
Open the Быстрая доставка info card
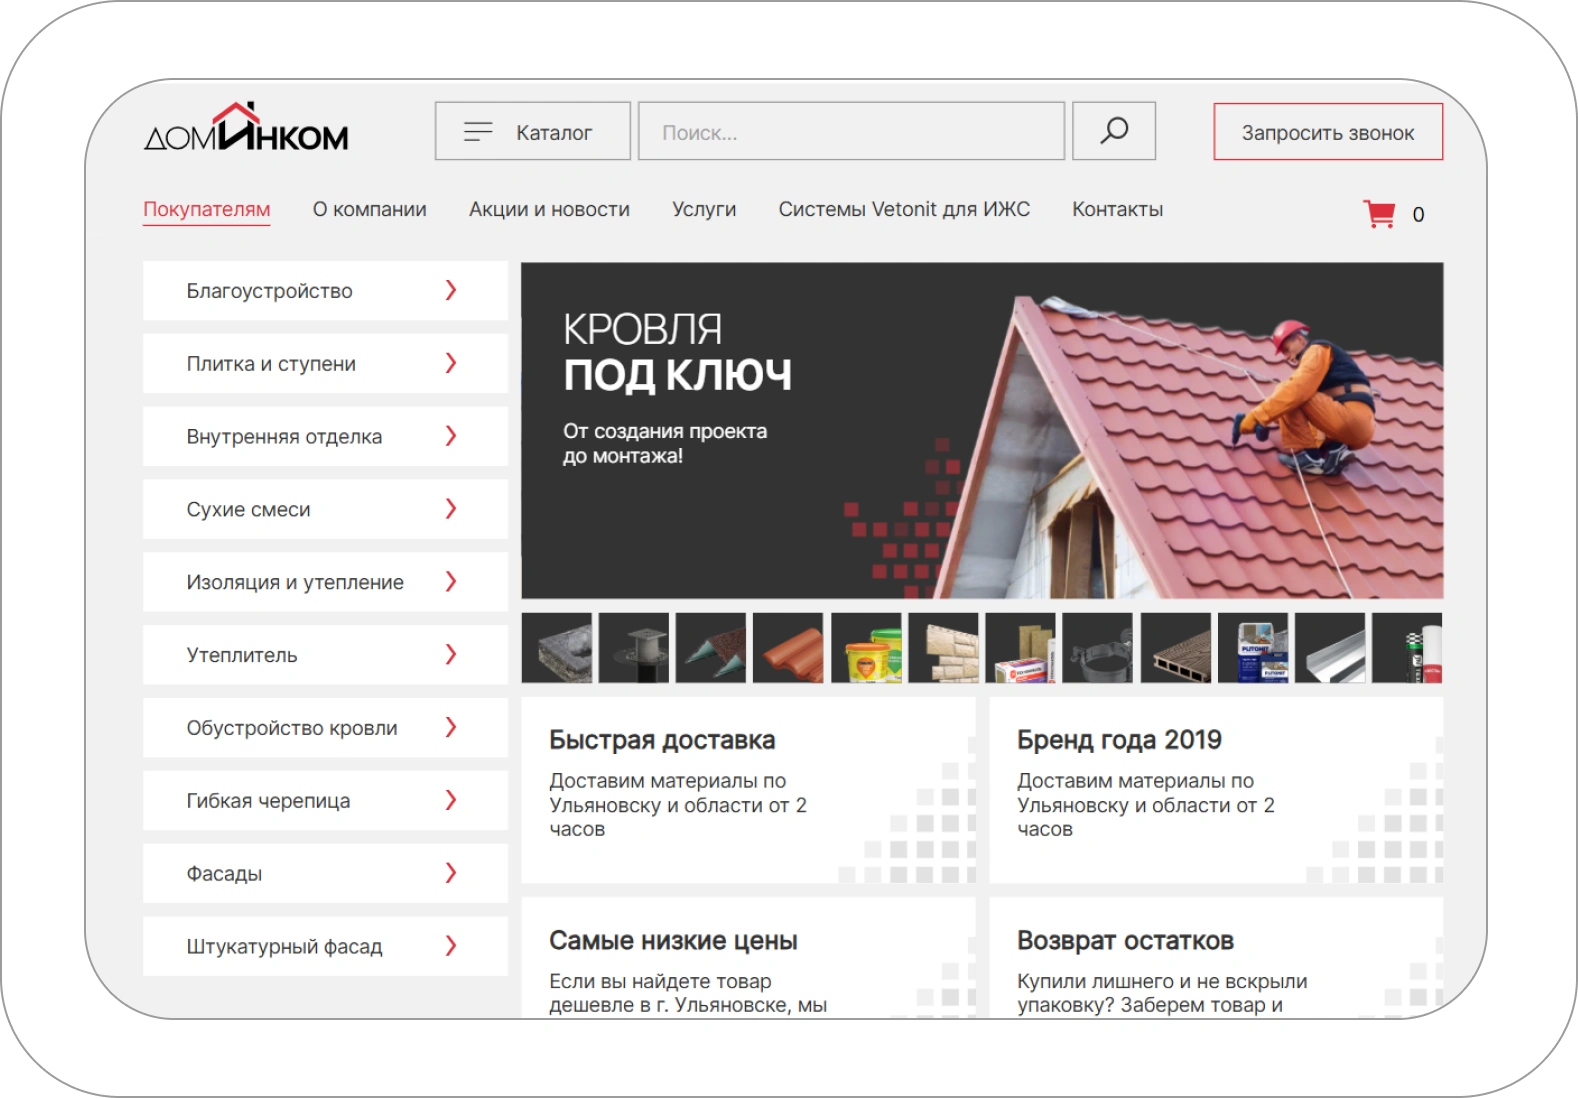[747, 790]
